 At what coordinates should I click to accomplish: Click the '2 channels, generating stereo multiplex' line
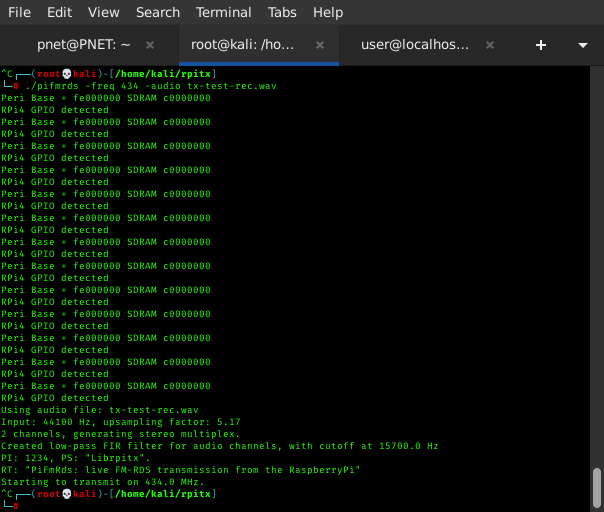point(121,434)
